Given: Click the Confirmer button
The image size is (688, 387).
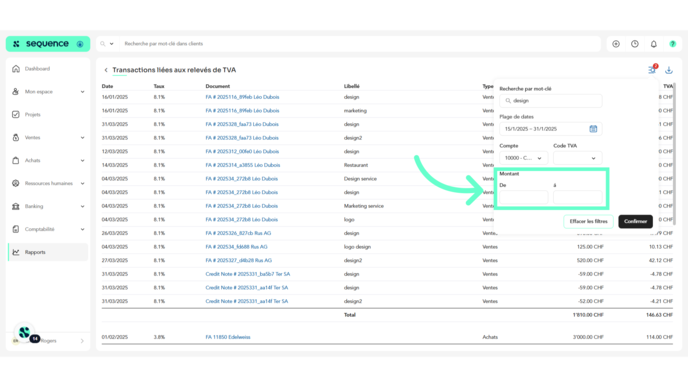Looking at the screenshot, I should tap(635, 222).
